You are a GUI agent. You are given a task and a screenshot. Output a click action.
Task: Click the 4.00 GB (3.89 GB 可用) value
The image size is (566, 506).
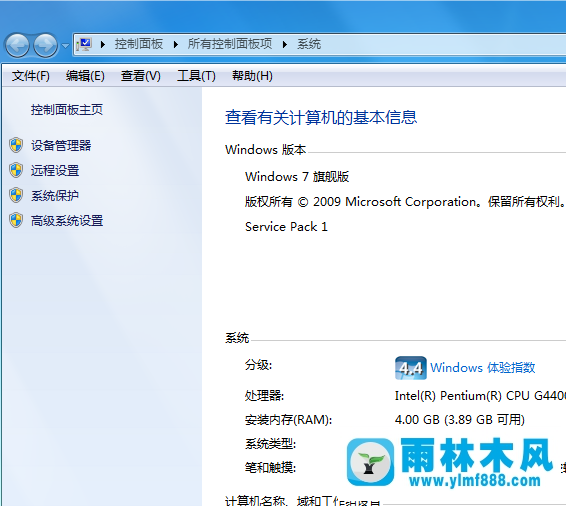coord(460,420)
